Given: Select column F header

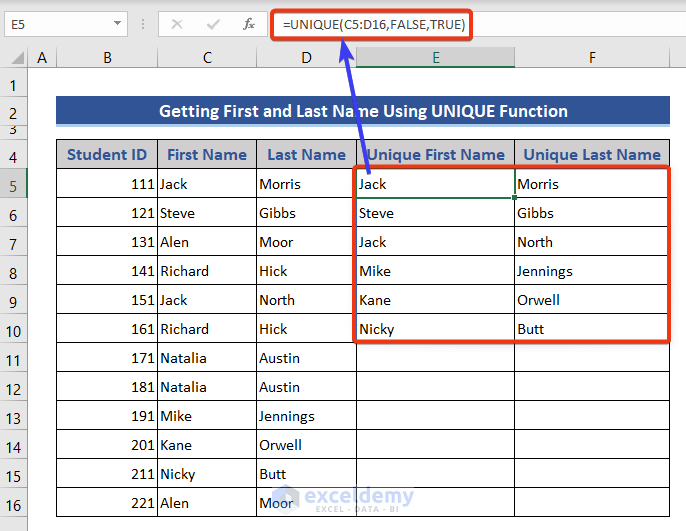Looking at the screenshot, I should coord(592,57).
